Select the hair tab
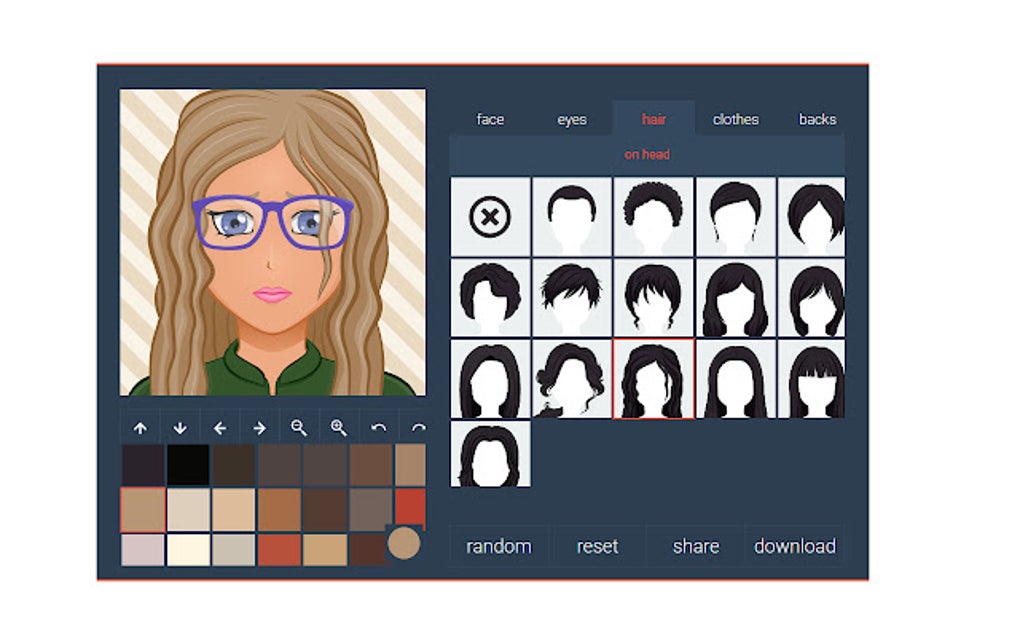The height and width of the screenshot is (638, 1020). pyautogui.click(x=654, y=119)
